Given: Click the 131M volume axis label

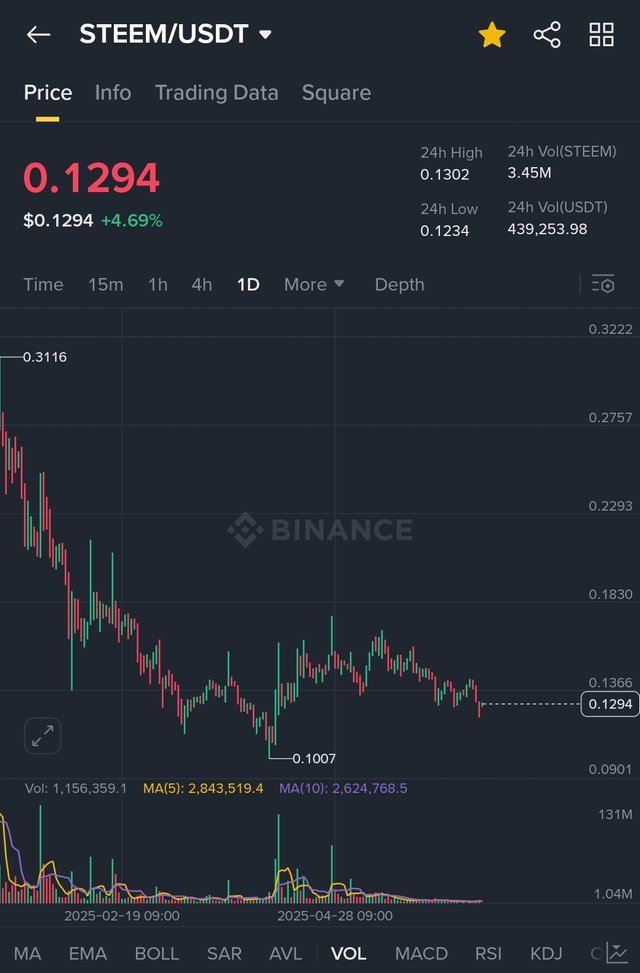Looking at the screenshot, I should 615,814.
